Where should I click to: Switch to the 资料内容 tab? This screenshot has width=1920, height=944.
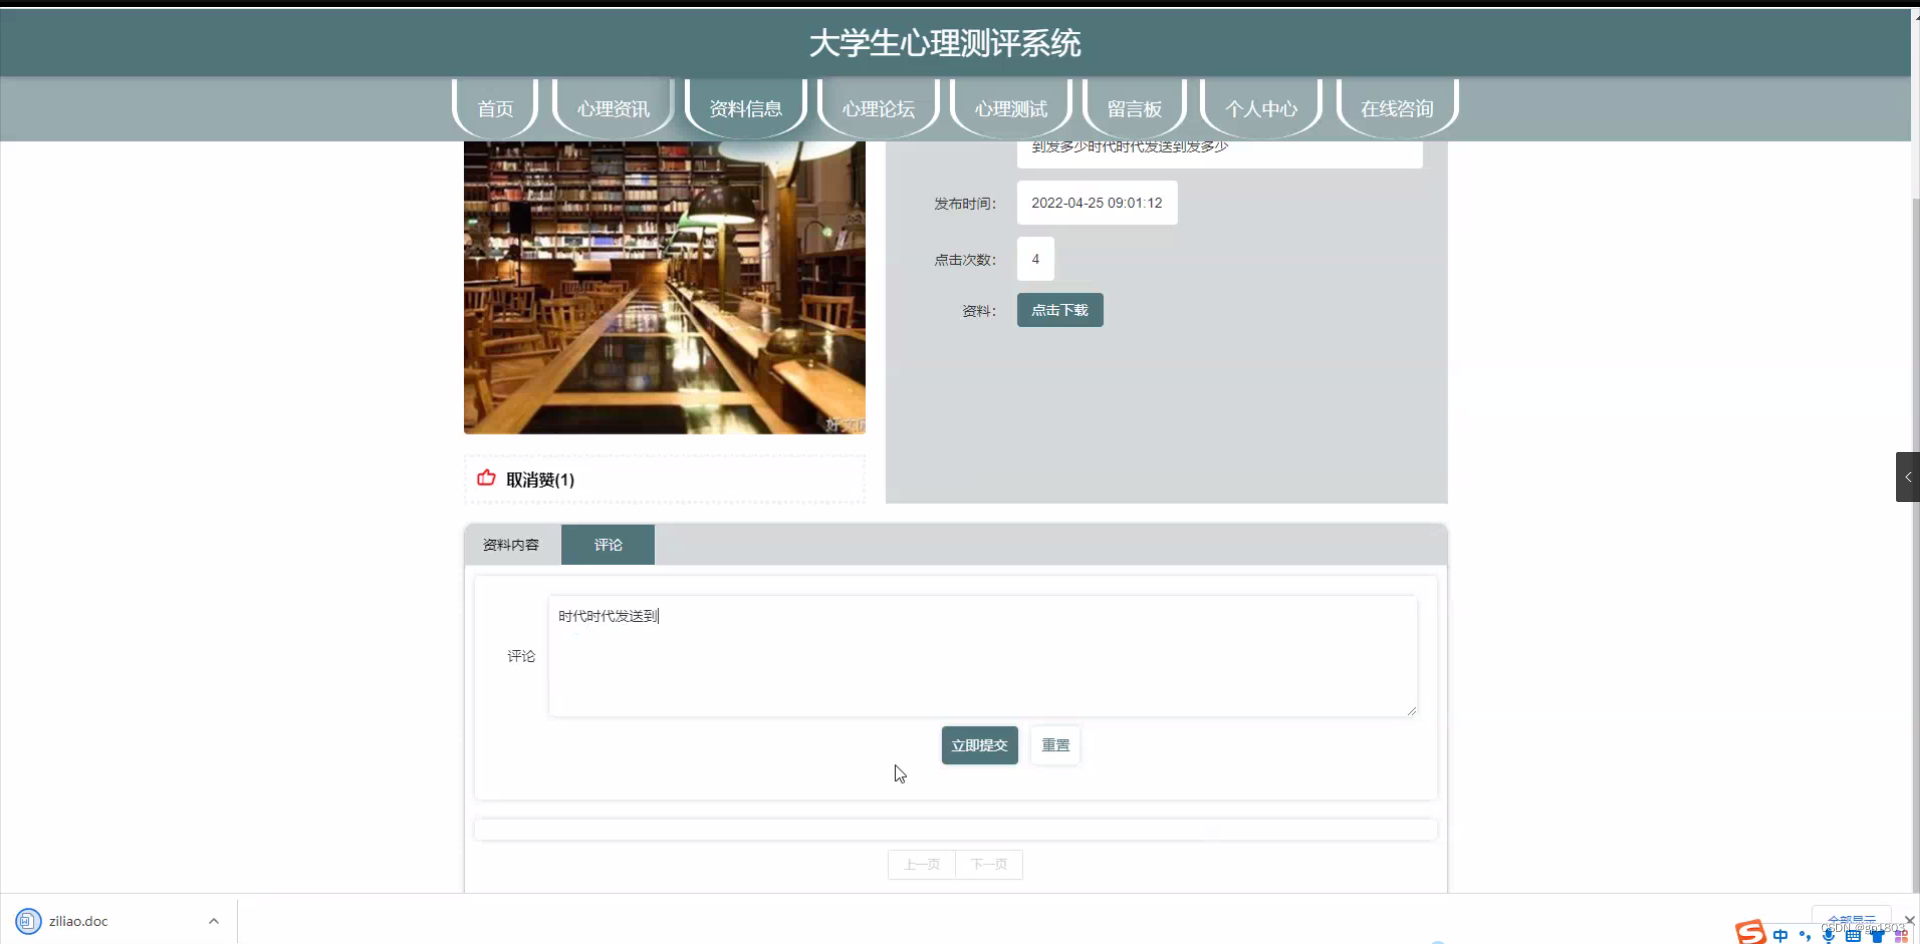click(511, 544)
